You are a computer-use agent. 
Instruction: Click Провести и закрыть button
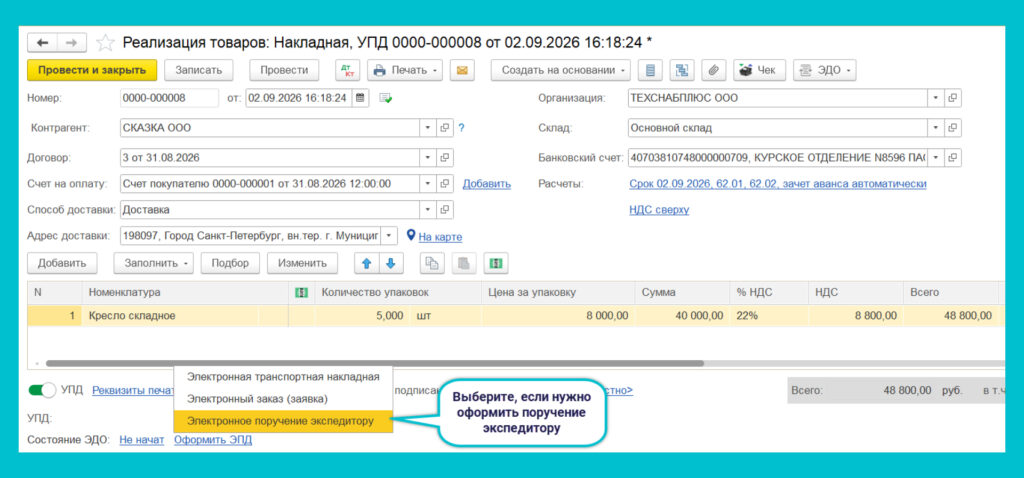click(92, 71)
